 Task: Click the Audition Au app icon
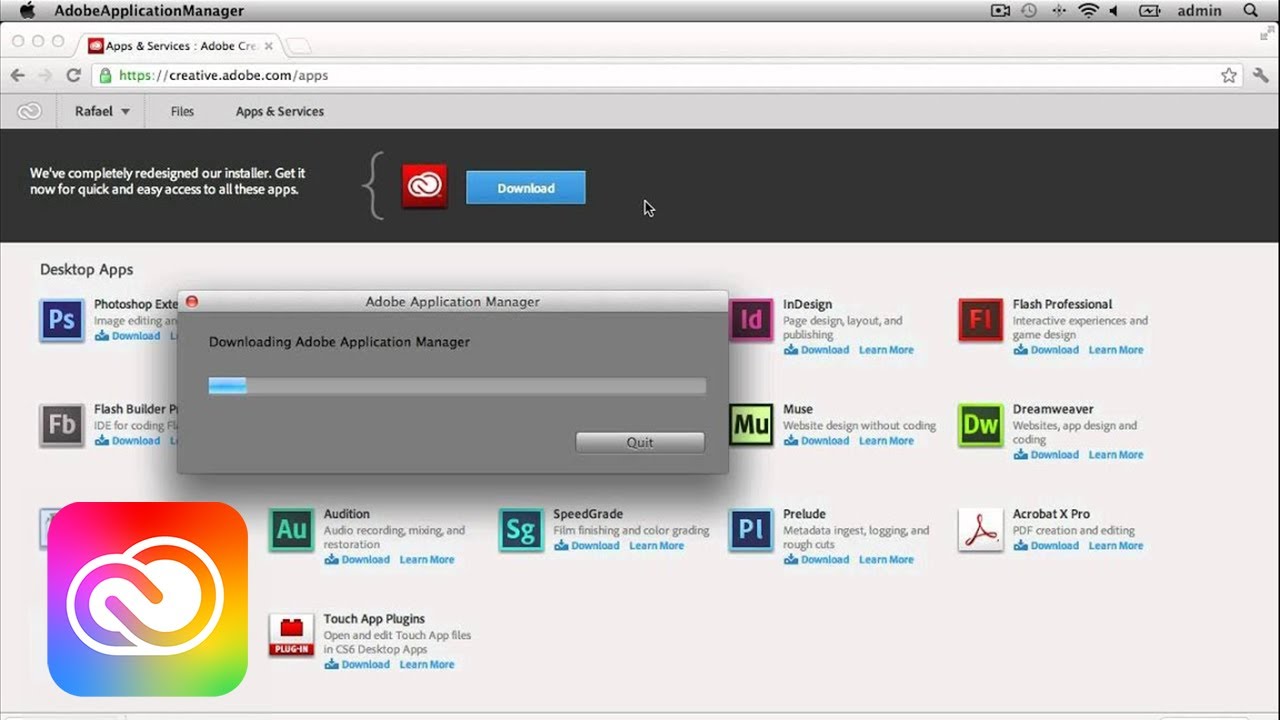[x=291, y=530]
